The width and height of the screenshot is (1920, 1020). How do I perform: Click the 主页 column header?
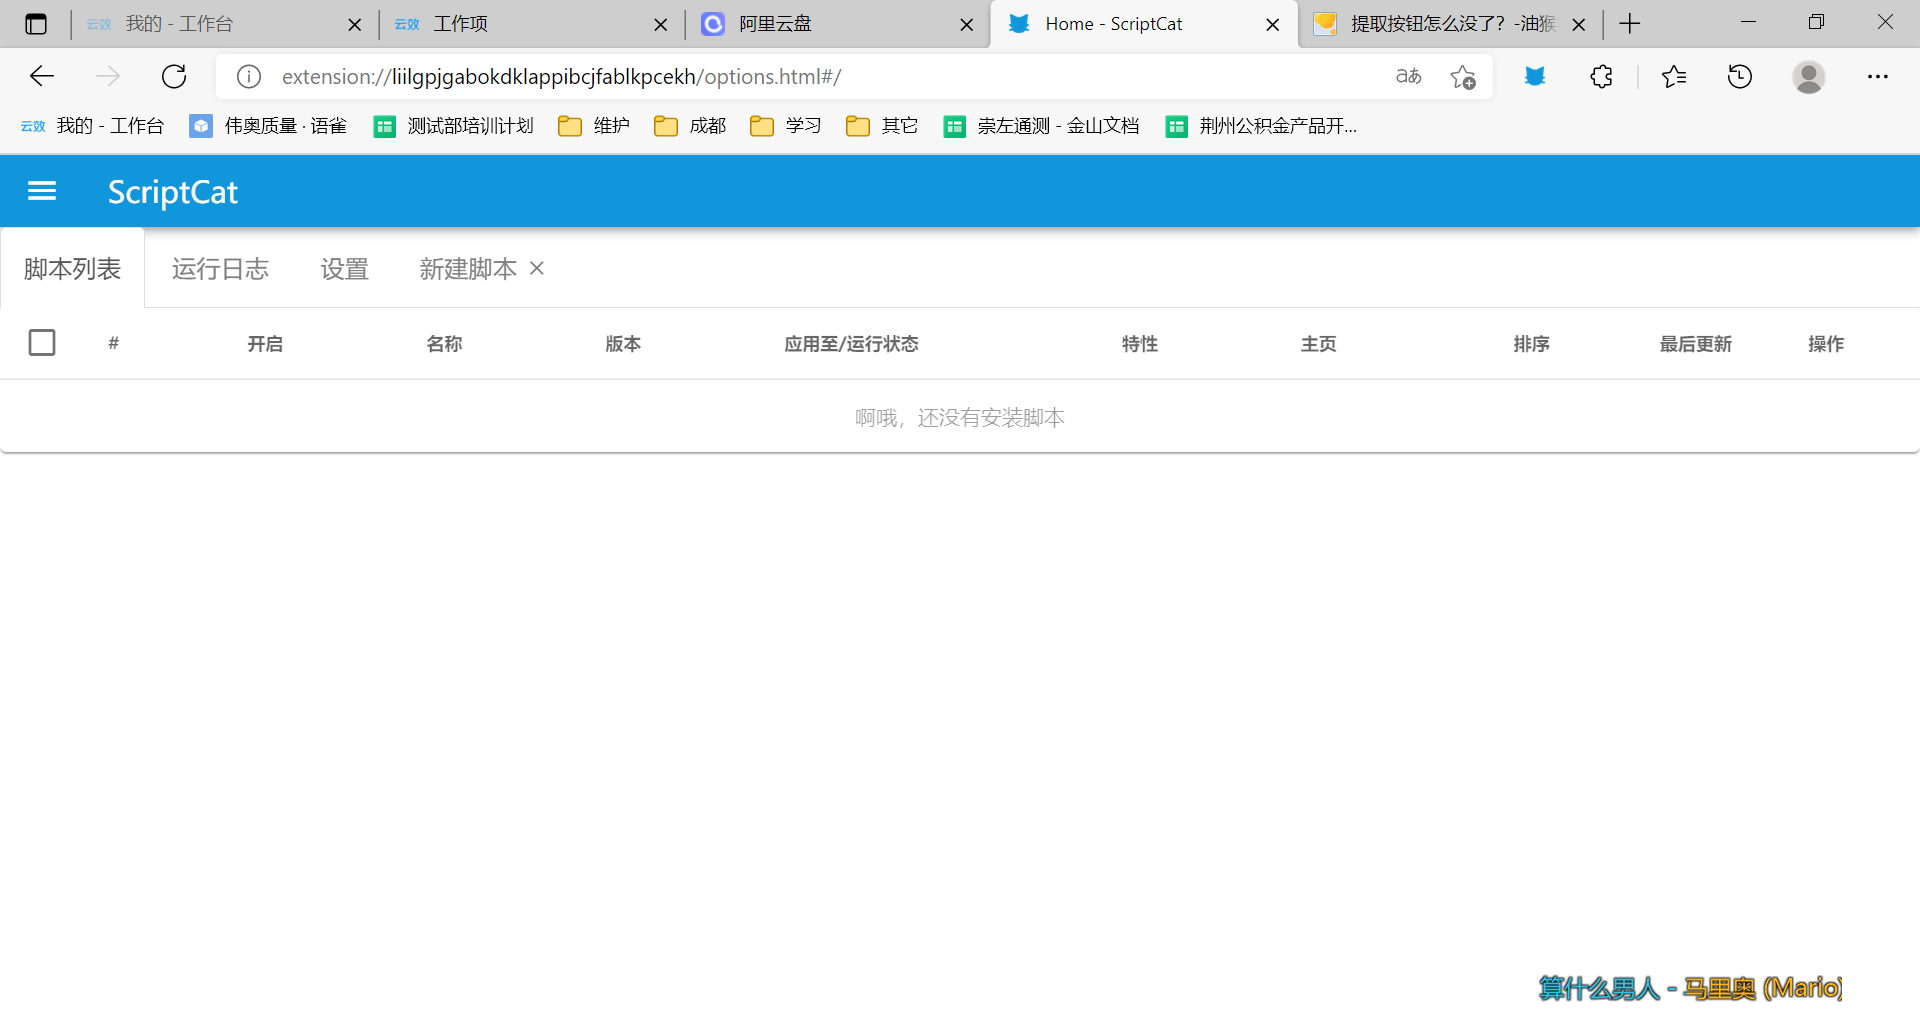click(1319, 344)
